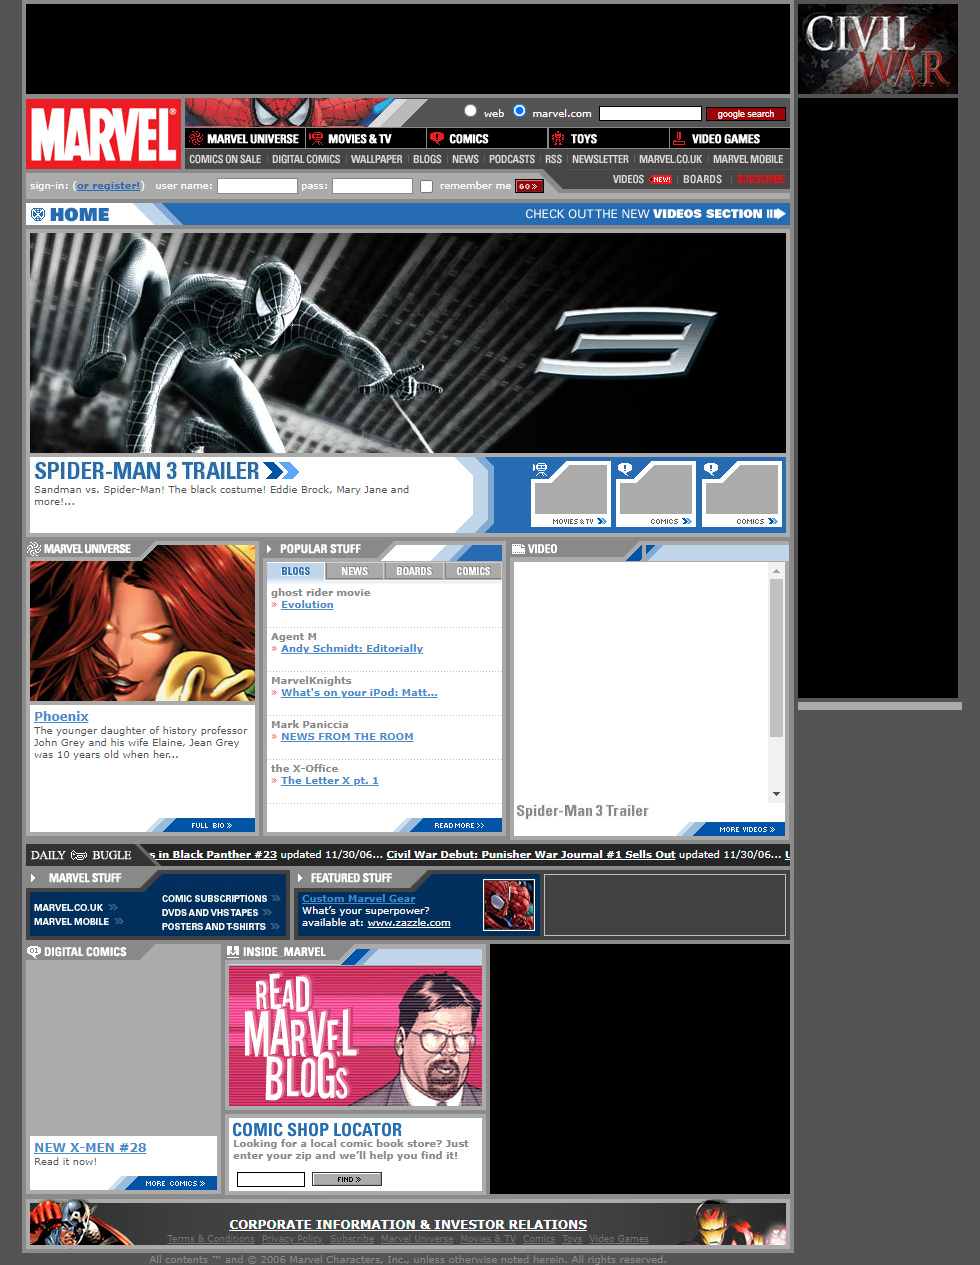Expand the Popular Stuff panel triangle
This screenshot has width=980, height=1265.
coord(270,549)
